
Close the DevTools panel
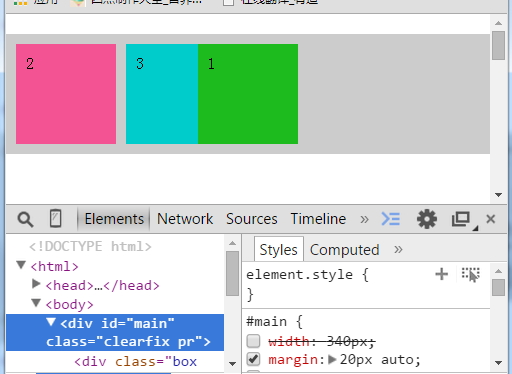[x=491, y=219]
